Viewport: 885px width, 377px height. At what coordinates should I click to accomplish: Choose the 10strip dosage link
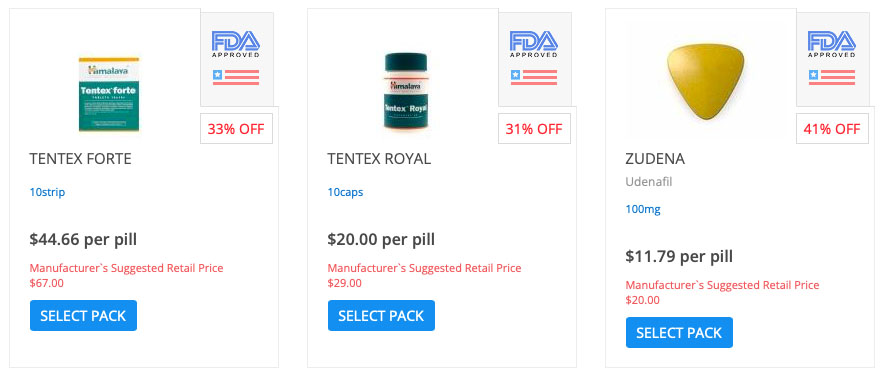[x=47, y=192]
